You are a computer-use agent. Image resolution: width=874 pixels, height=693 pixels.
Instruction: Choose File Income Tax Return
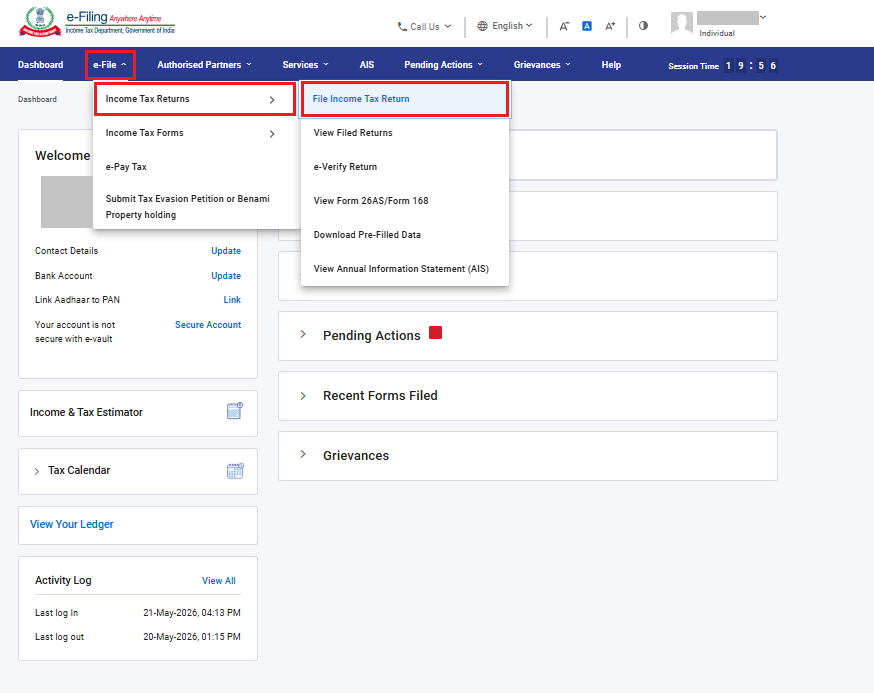click(x=405, y=99)
